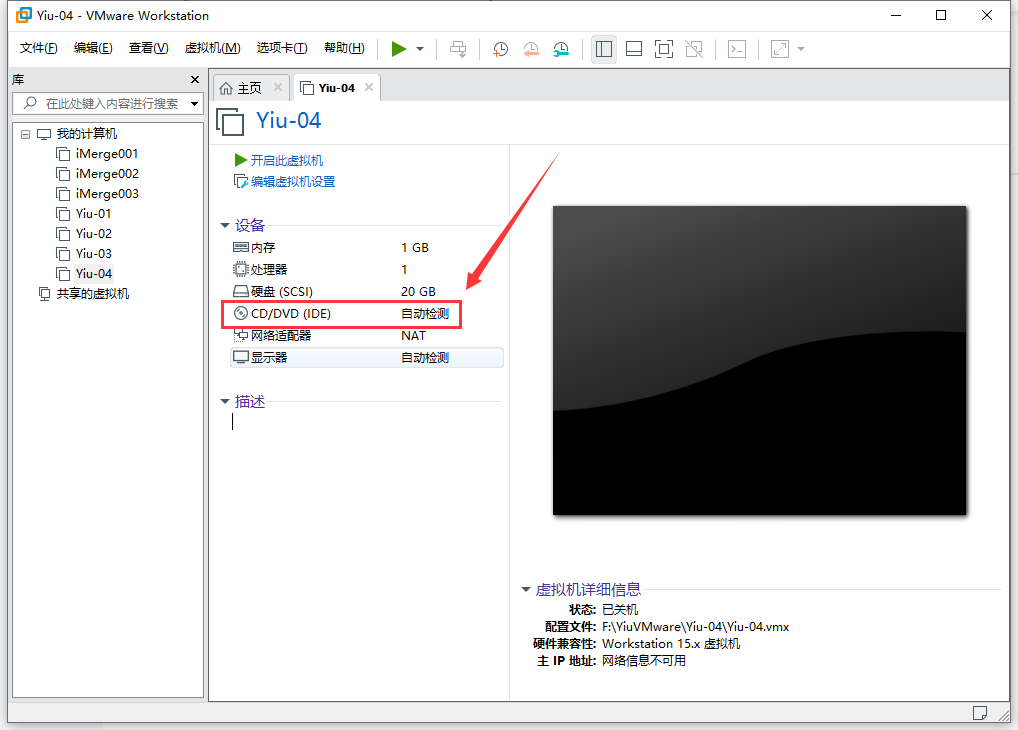1018x730 pixels.
Task: Click the VMware Workstation title bar icon
Action: coord(23,15)
